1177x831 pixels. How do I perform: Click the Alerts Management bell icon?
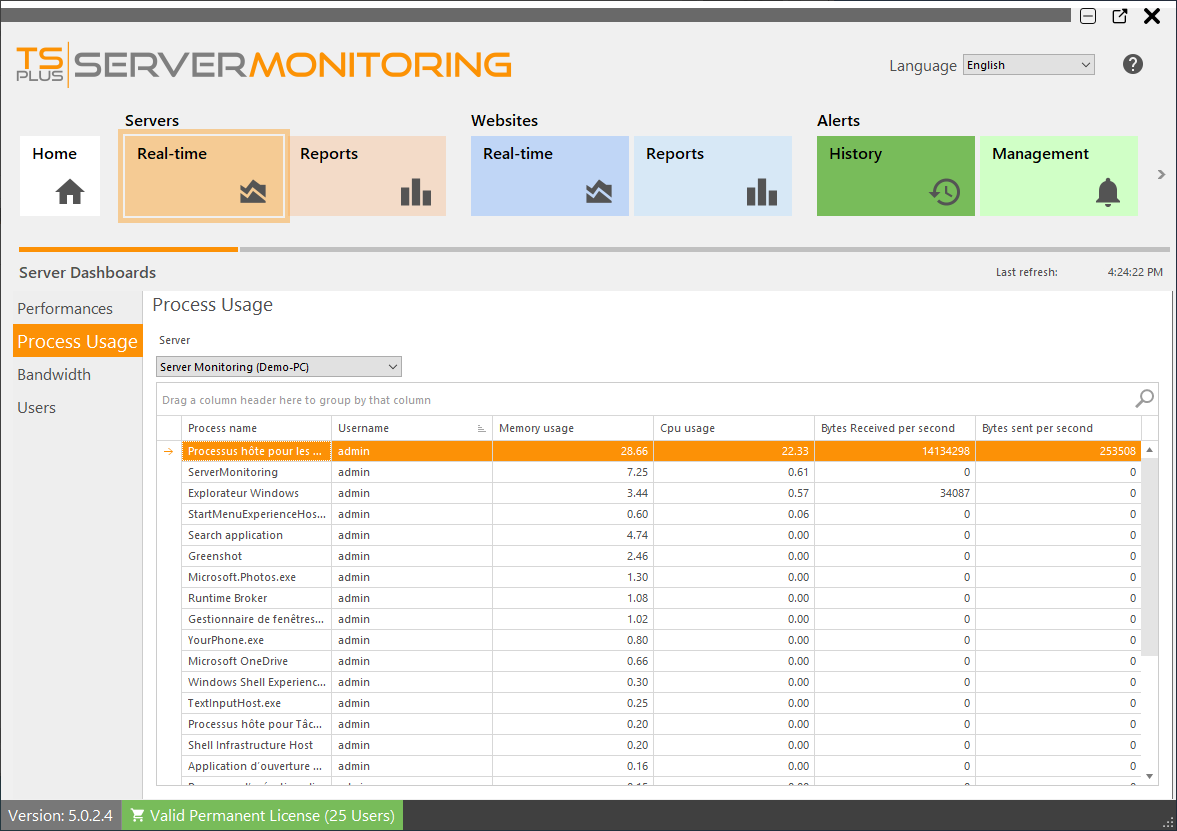(1107, 193)
